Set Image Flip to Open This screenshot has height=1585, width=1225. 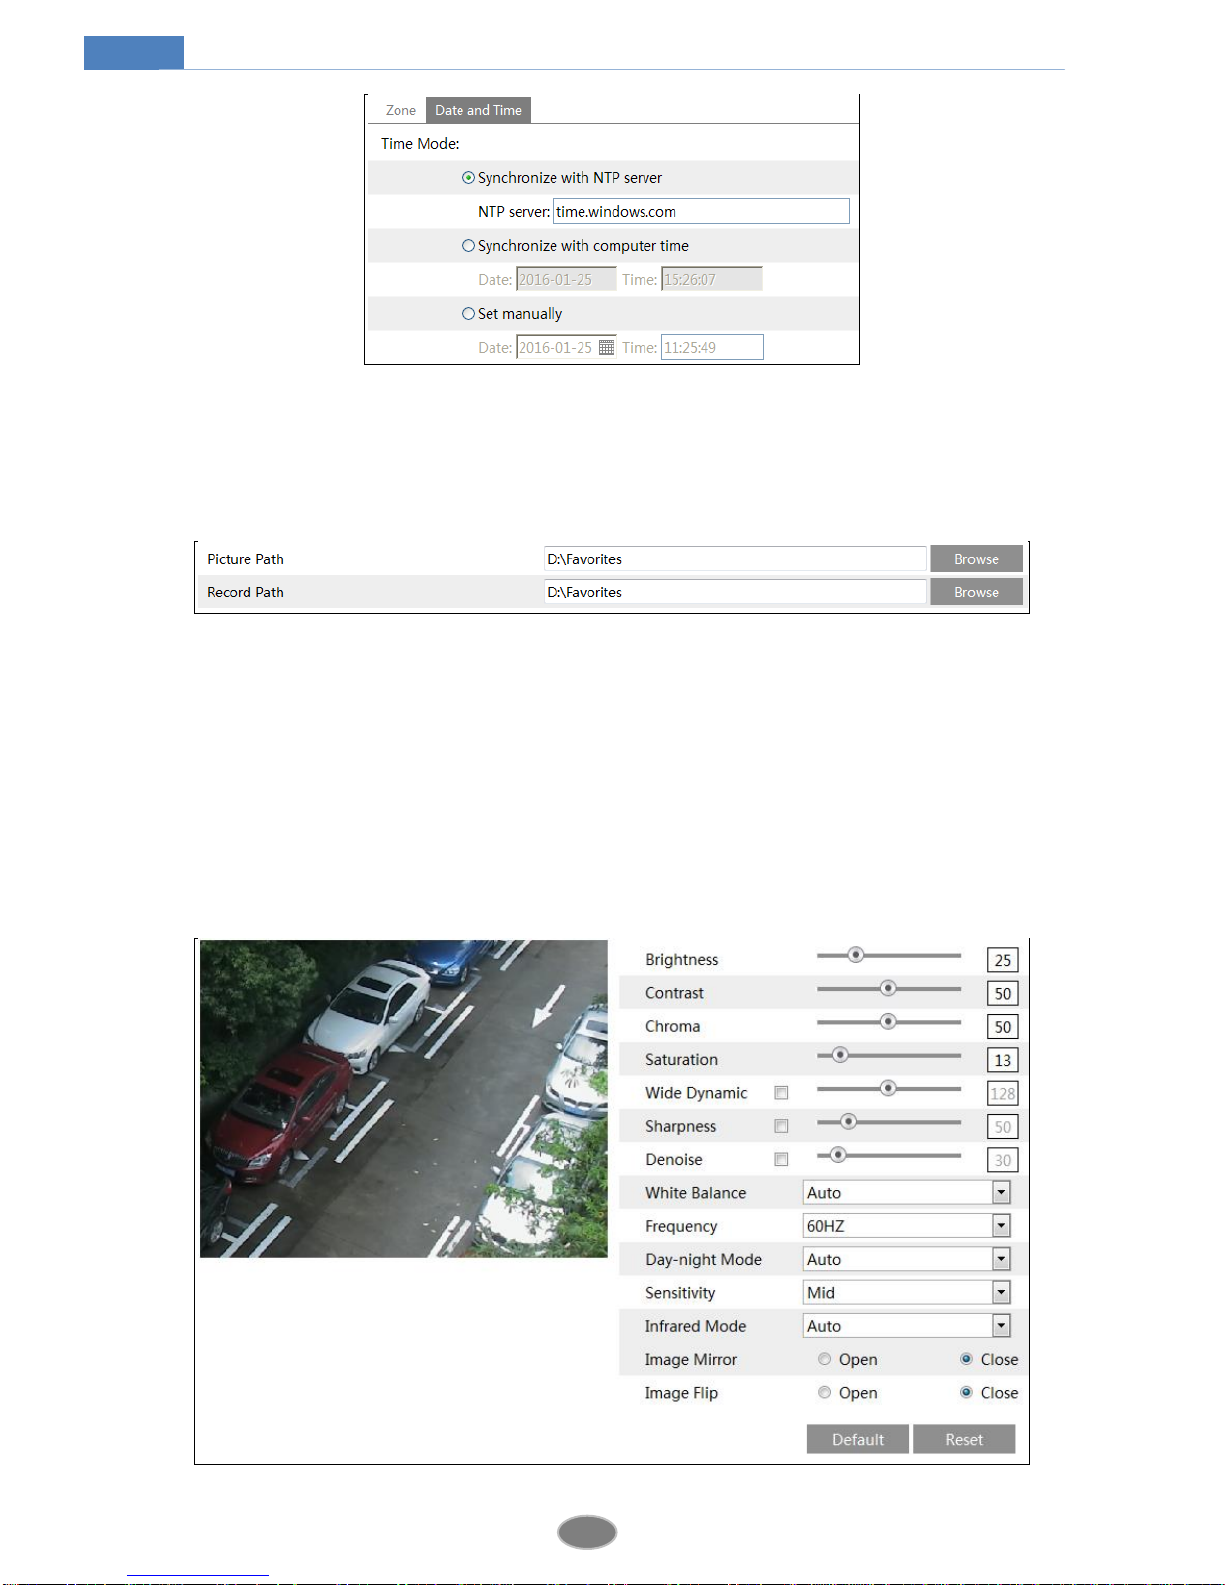825,1392
